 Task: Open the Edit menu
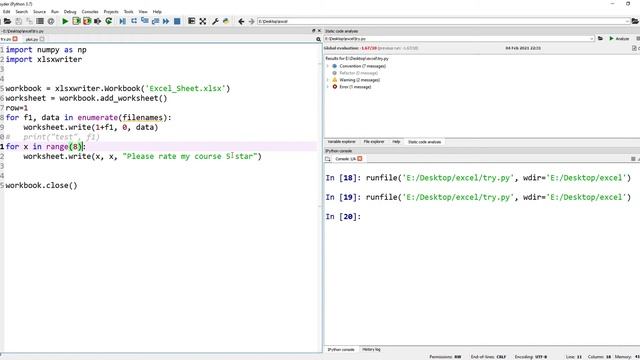coord(7,12)
